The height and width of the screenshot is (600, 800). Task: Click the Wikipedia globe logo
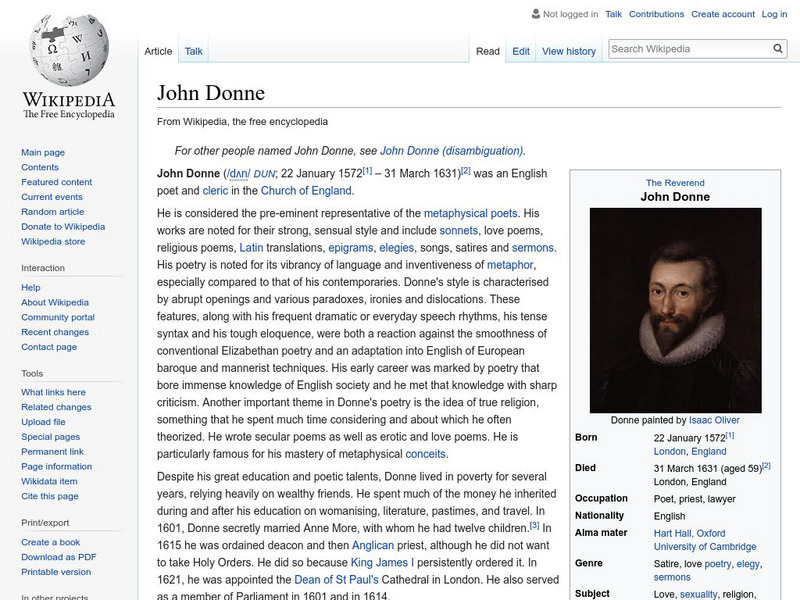coord(68,50)
